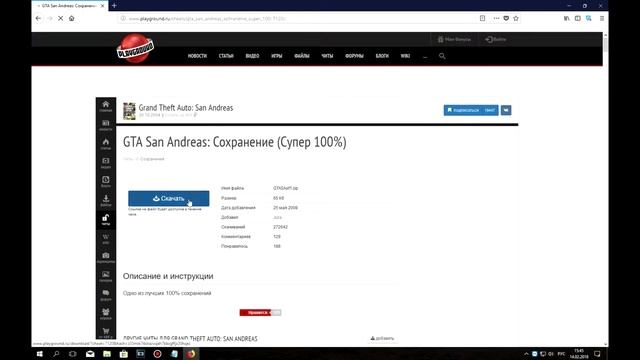The image size is (640, 360).
Task: Open a new tab with plus button
Action: pos(114,6)
